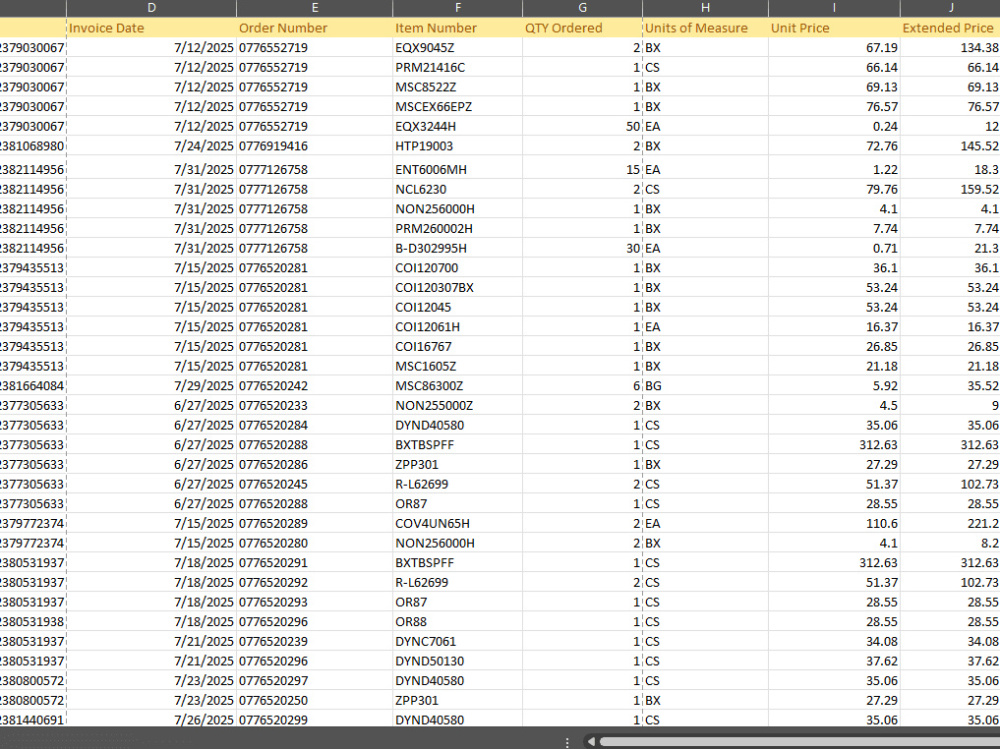Select item number COI12045 cell
Viewport: 1000px width, 749px height.
pyautogui.click(x=457, y=308)
